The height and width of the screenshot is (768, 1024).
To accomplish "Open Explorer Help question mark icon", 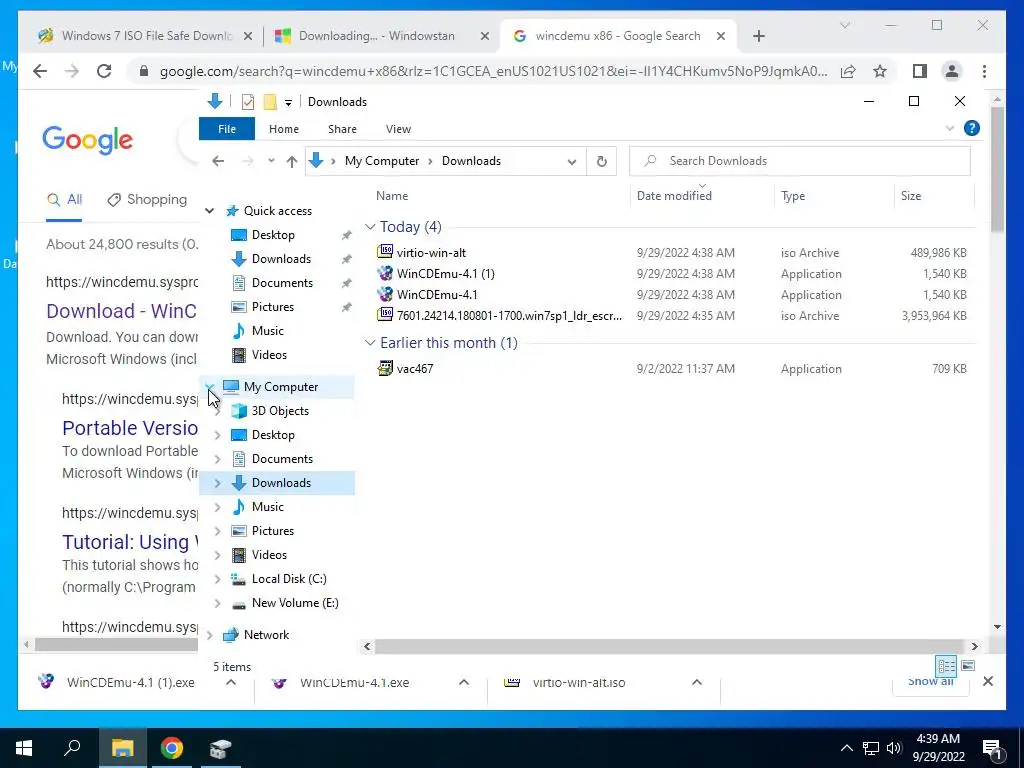I will pos(972,128).
